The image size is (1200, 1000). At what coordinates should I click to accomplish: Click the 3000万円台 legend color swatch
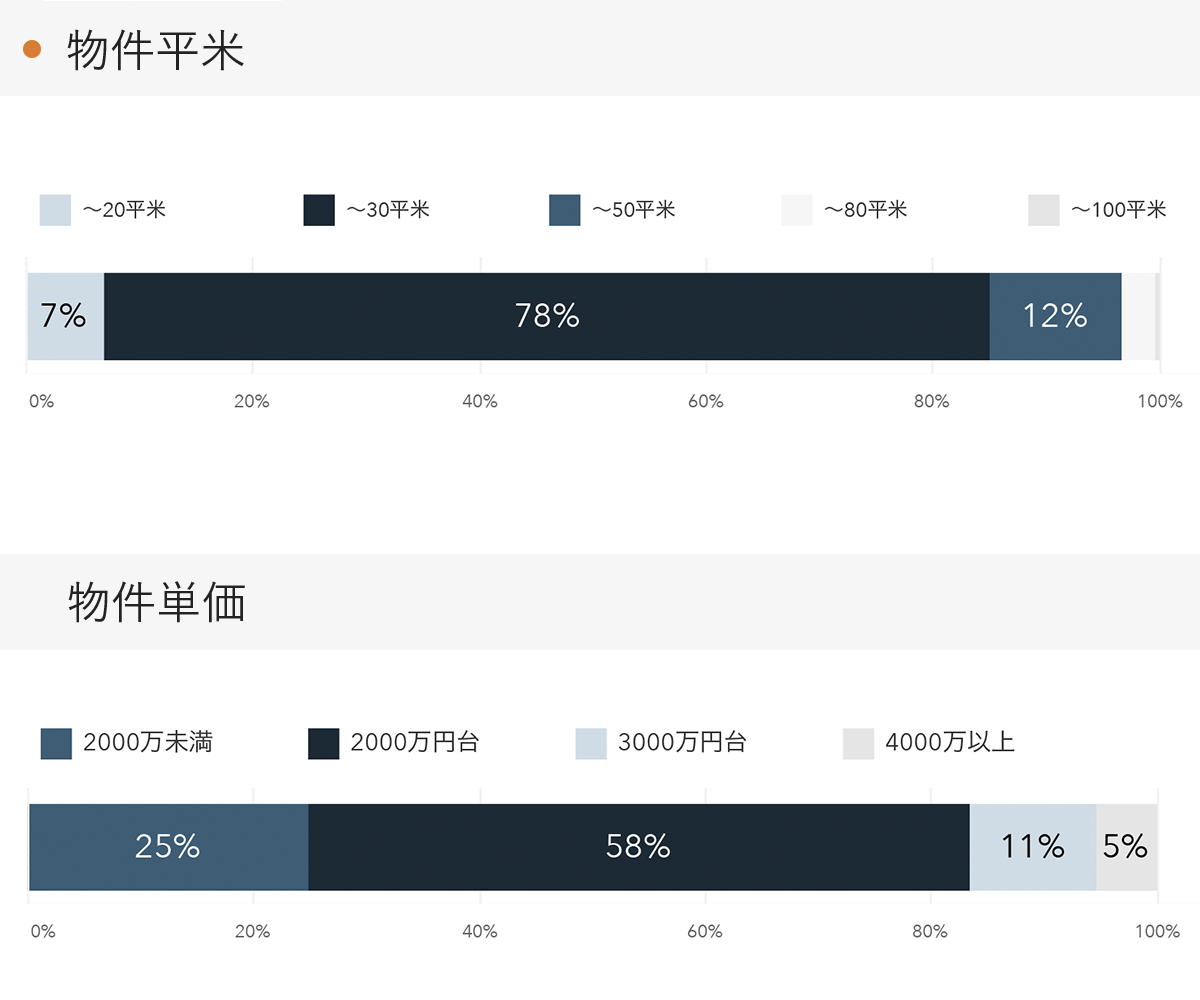tap(591, 743)
